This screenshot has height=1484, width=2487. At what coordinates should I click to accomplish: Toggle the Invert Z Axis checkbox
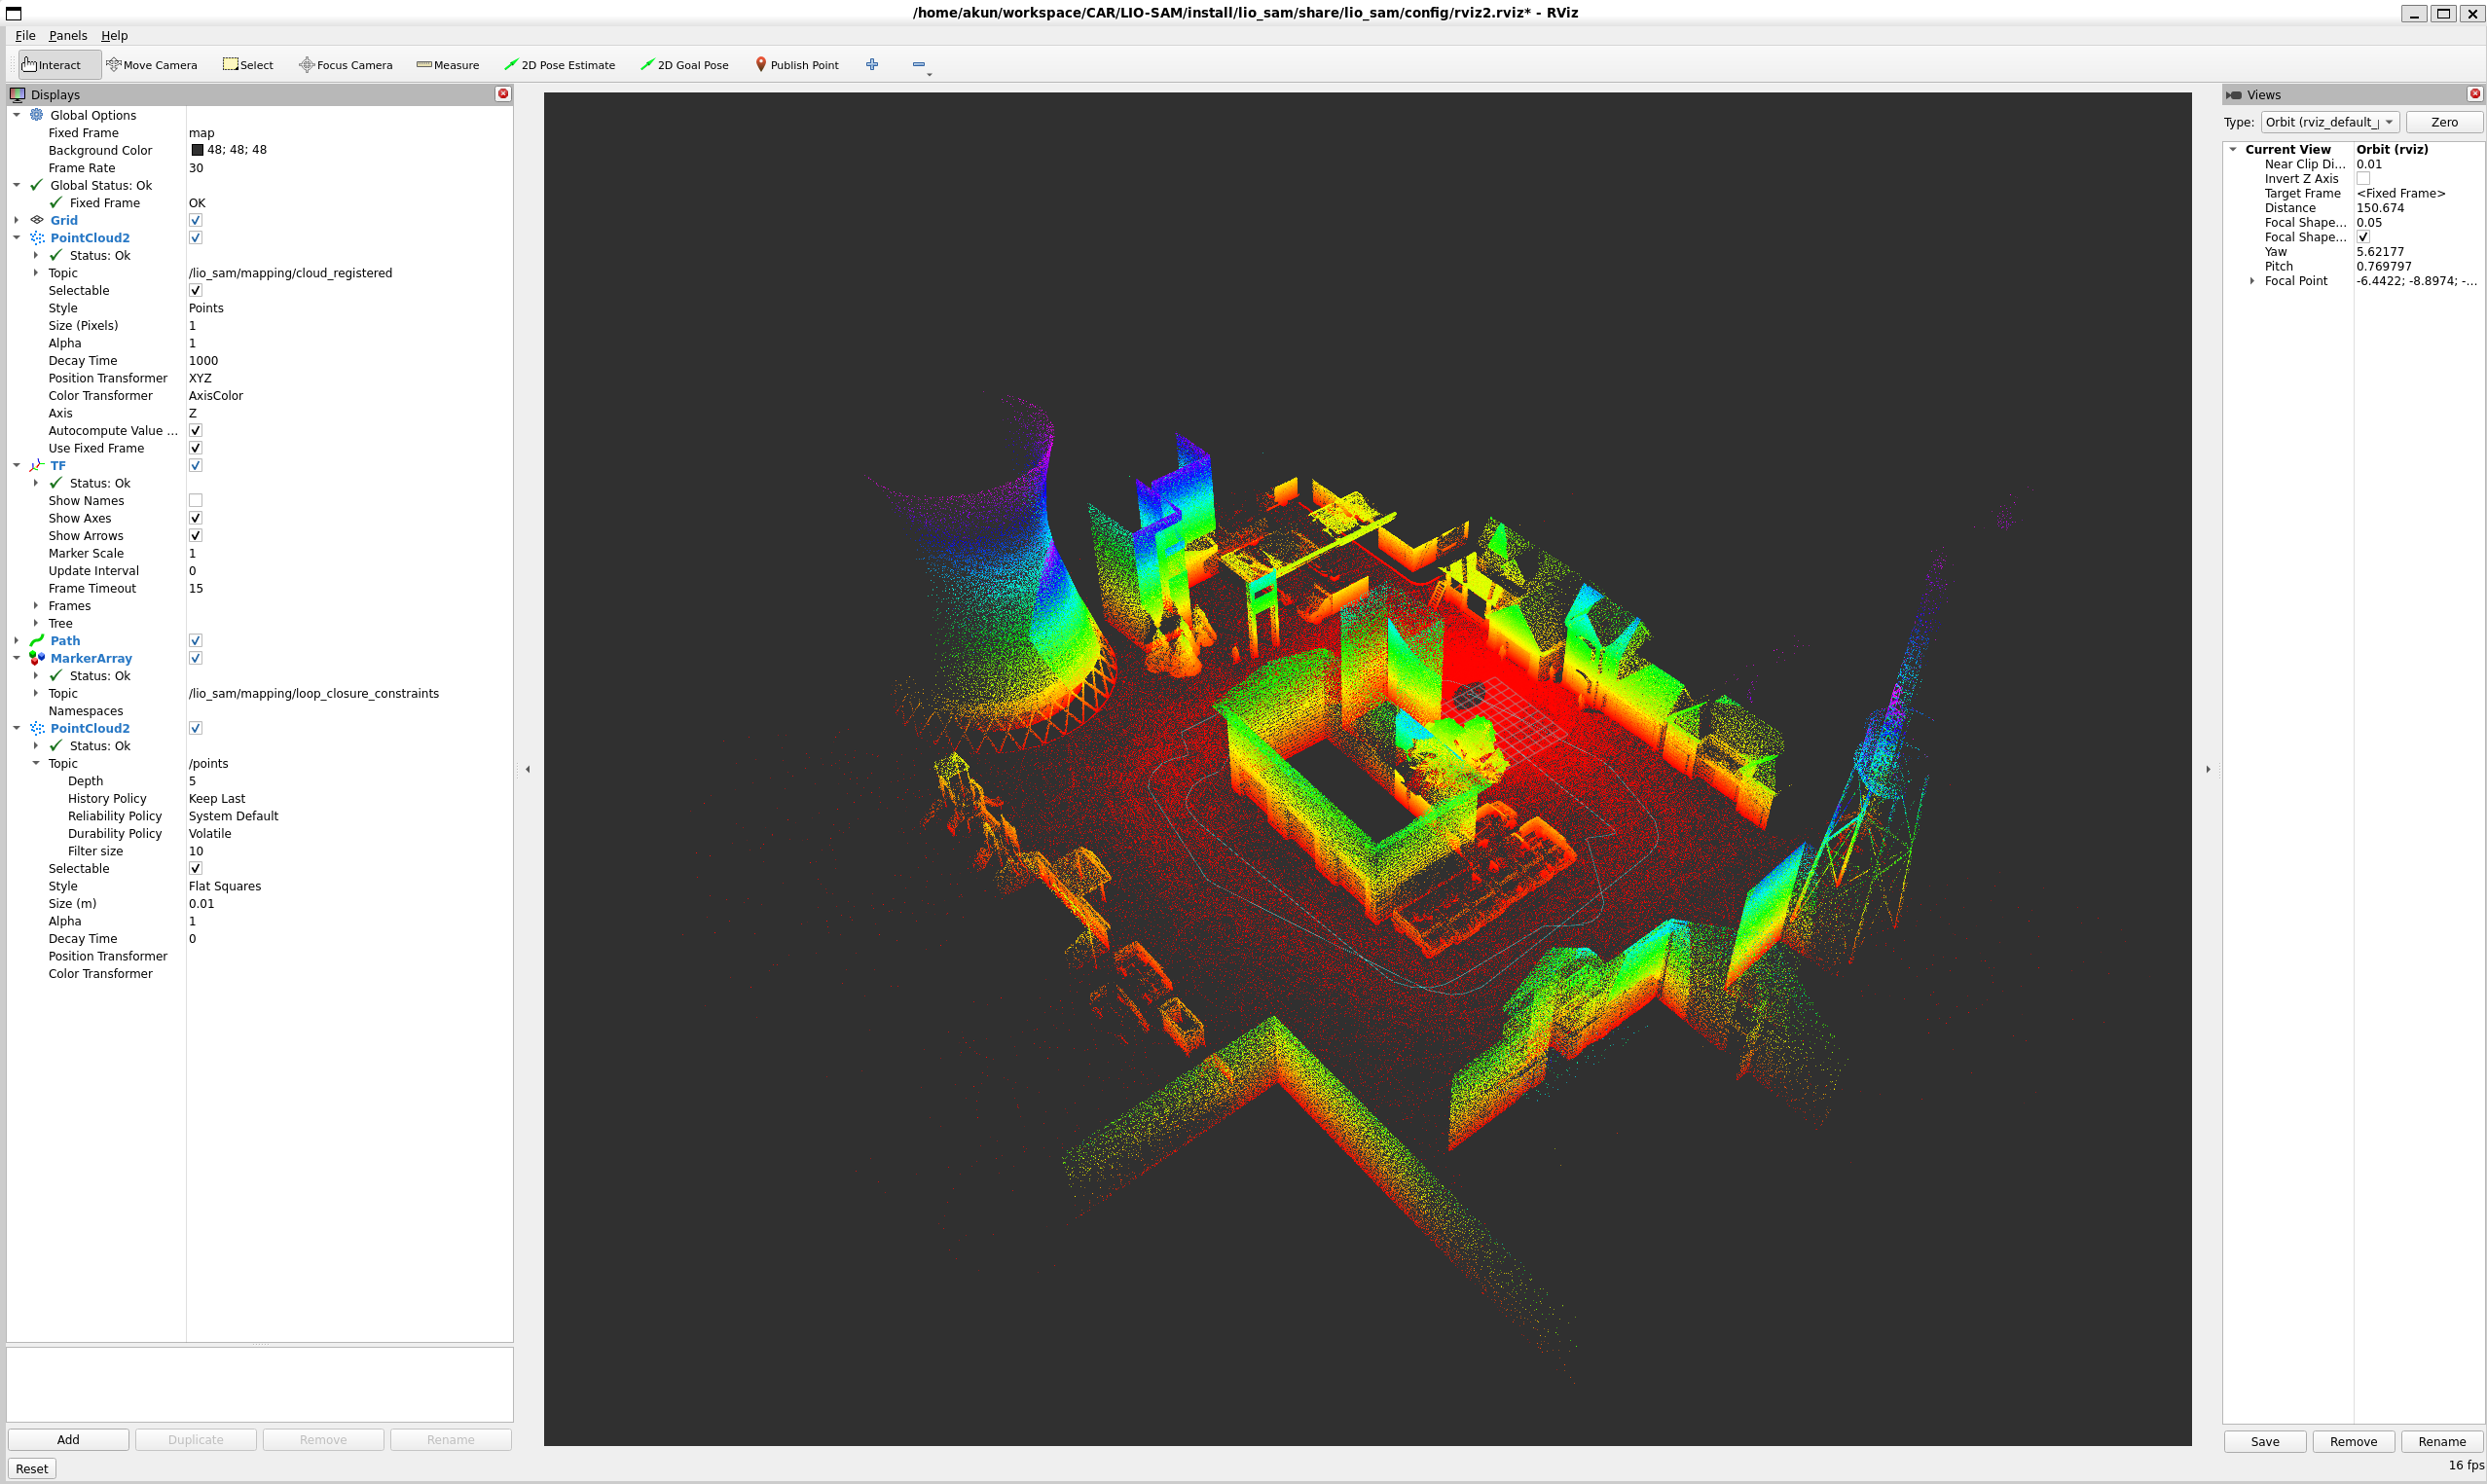pyautogui.click(x=2363, y=179)
